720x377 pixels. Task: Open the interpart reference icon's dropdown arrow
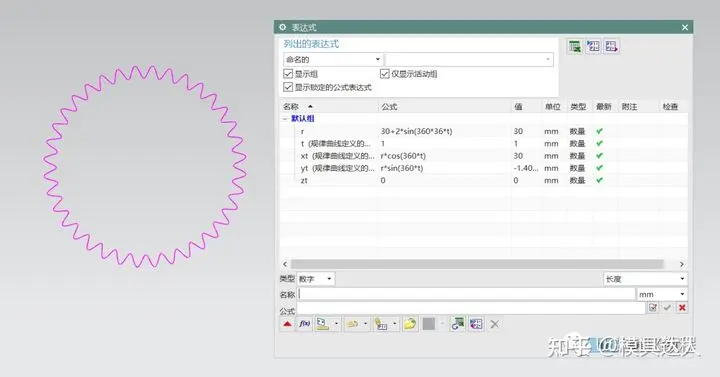pyautogui.click(x=394, y=324)
